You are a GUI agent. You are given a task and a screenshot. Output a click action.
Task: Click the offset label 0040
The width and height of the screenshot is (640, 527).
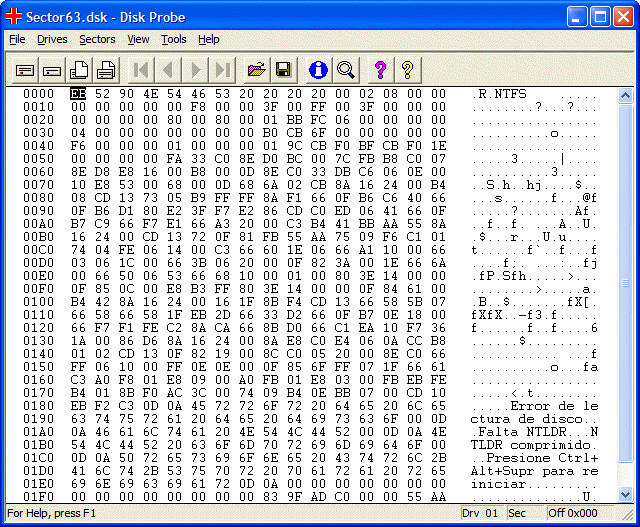(38, 146)
